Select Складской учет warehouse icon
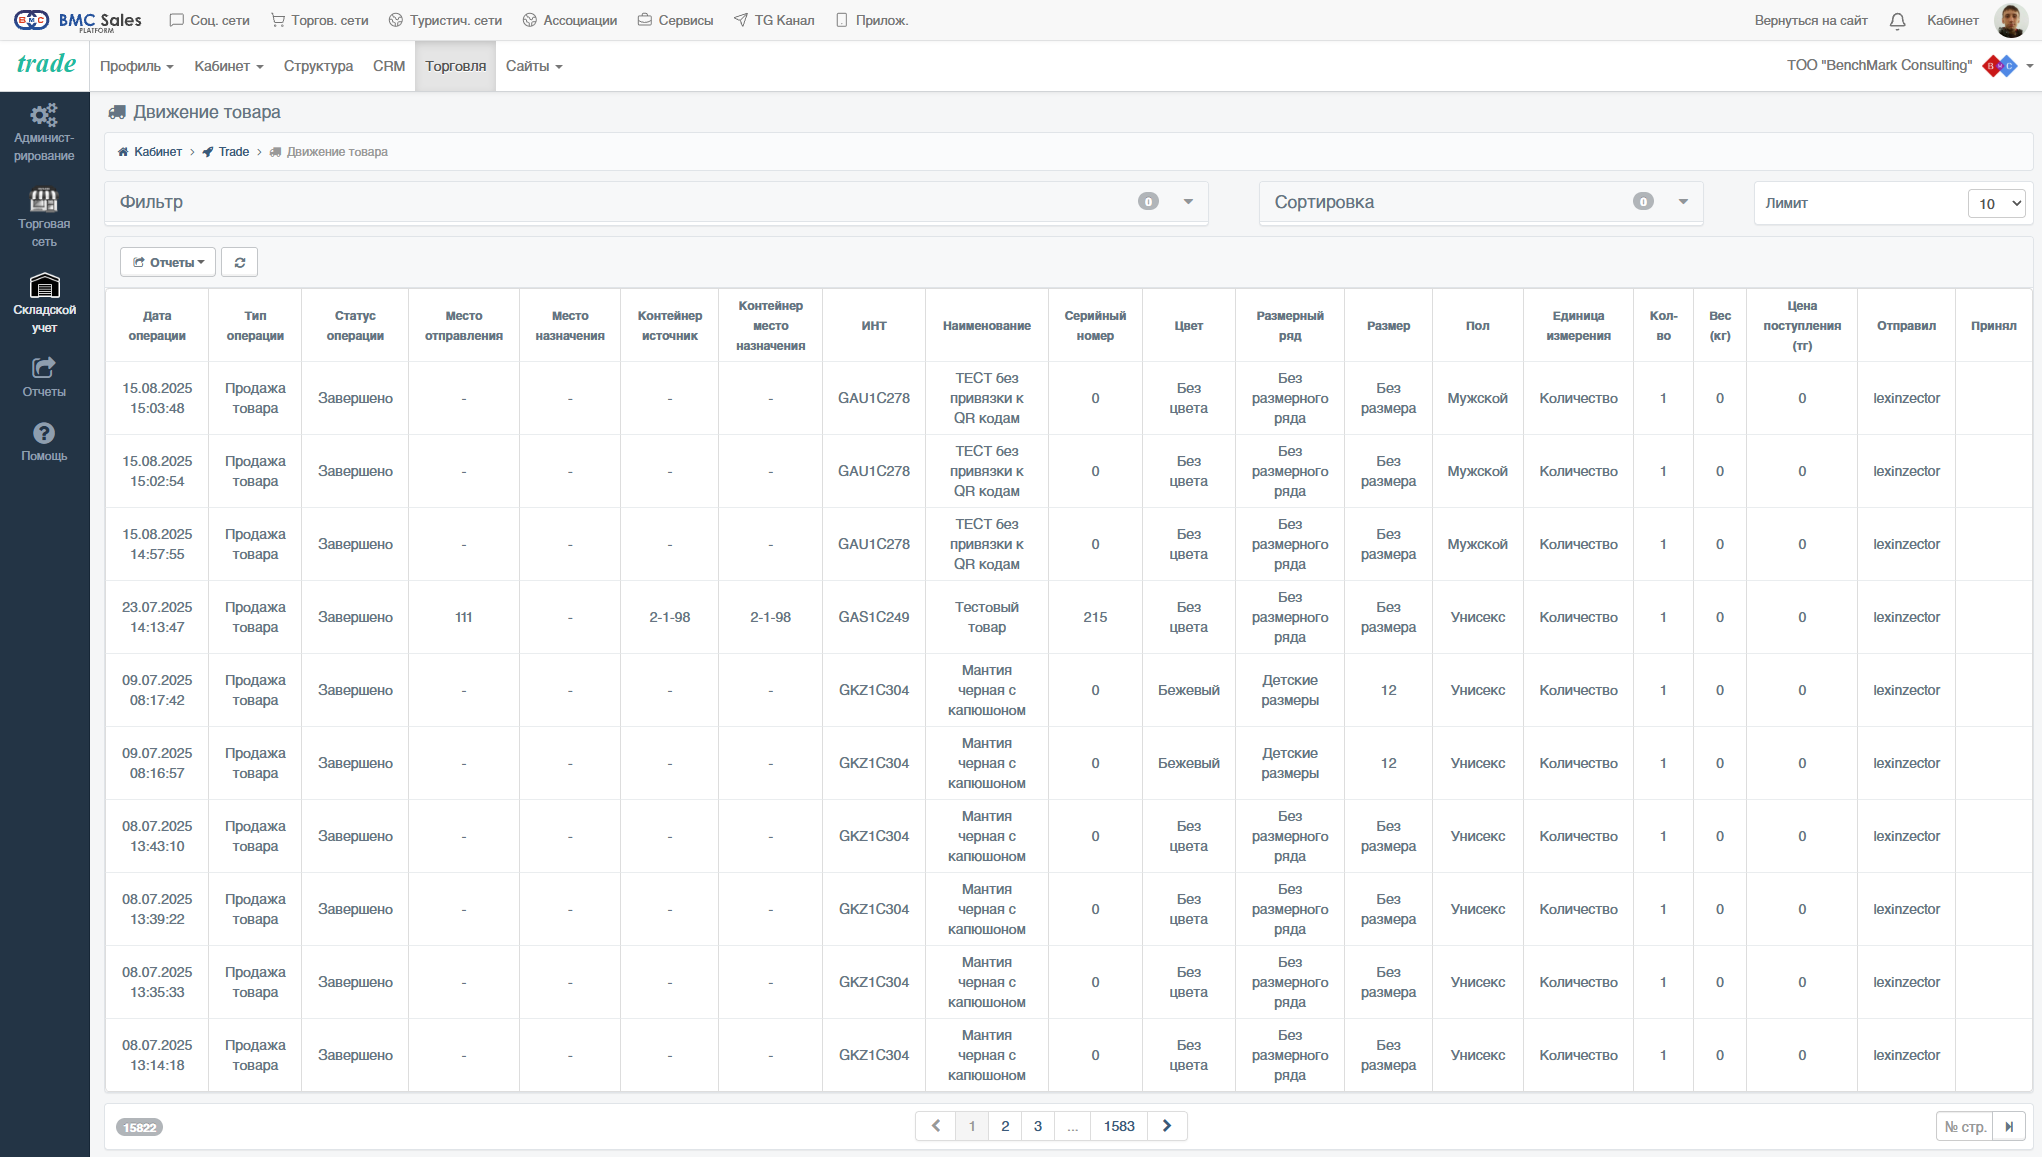Screen dimensions: 2042x1157 (x=44, y=286)
